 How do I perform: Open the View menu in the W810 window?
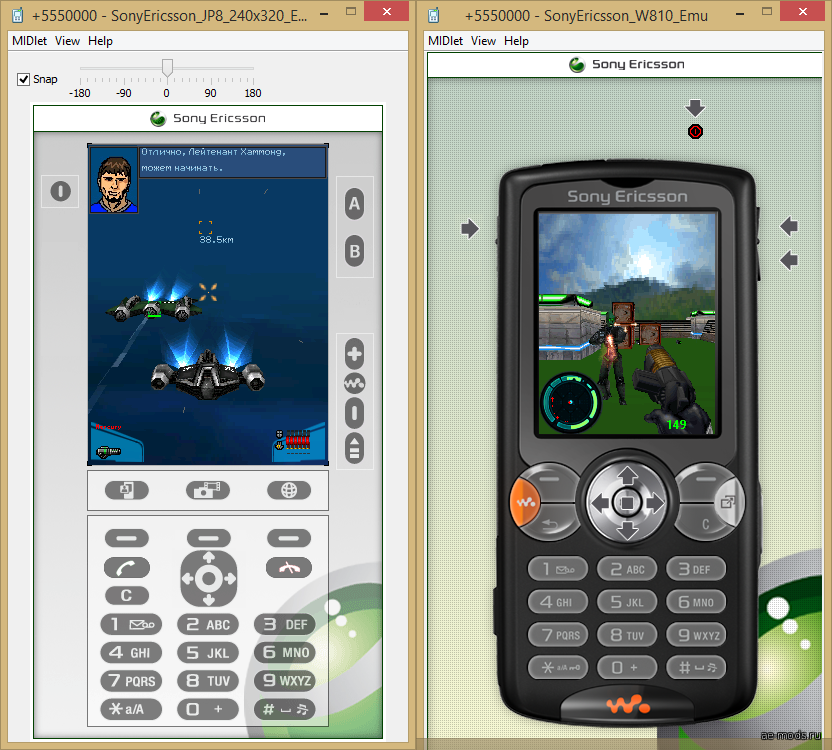point(483,41)
